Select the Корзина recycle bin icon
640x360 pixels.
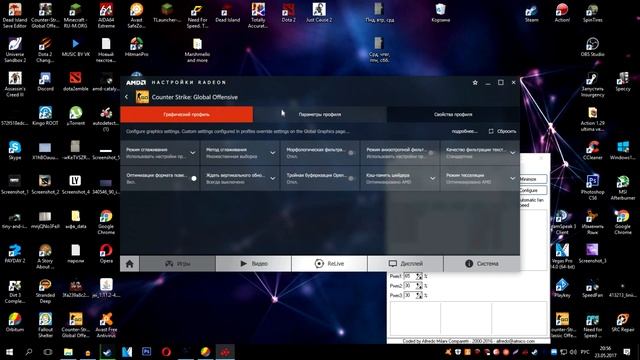point(440,13)
